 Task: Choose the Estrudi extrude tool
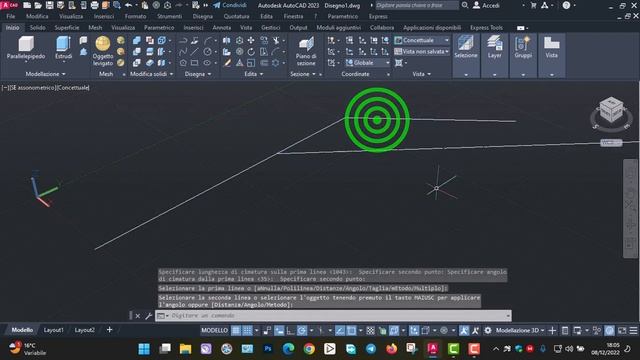pyautogui.click(x=63, y=48)
